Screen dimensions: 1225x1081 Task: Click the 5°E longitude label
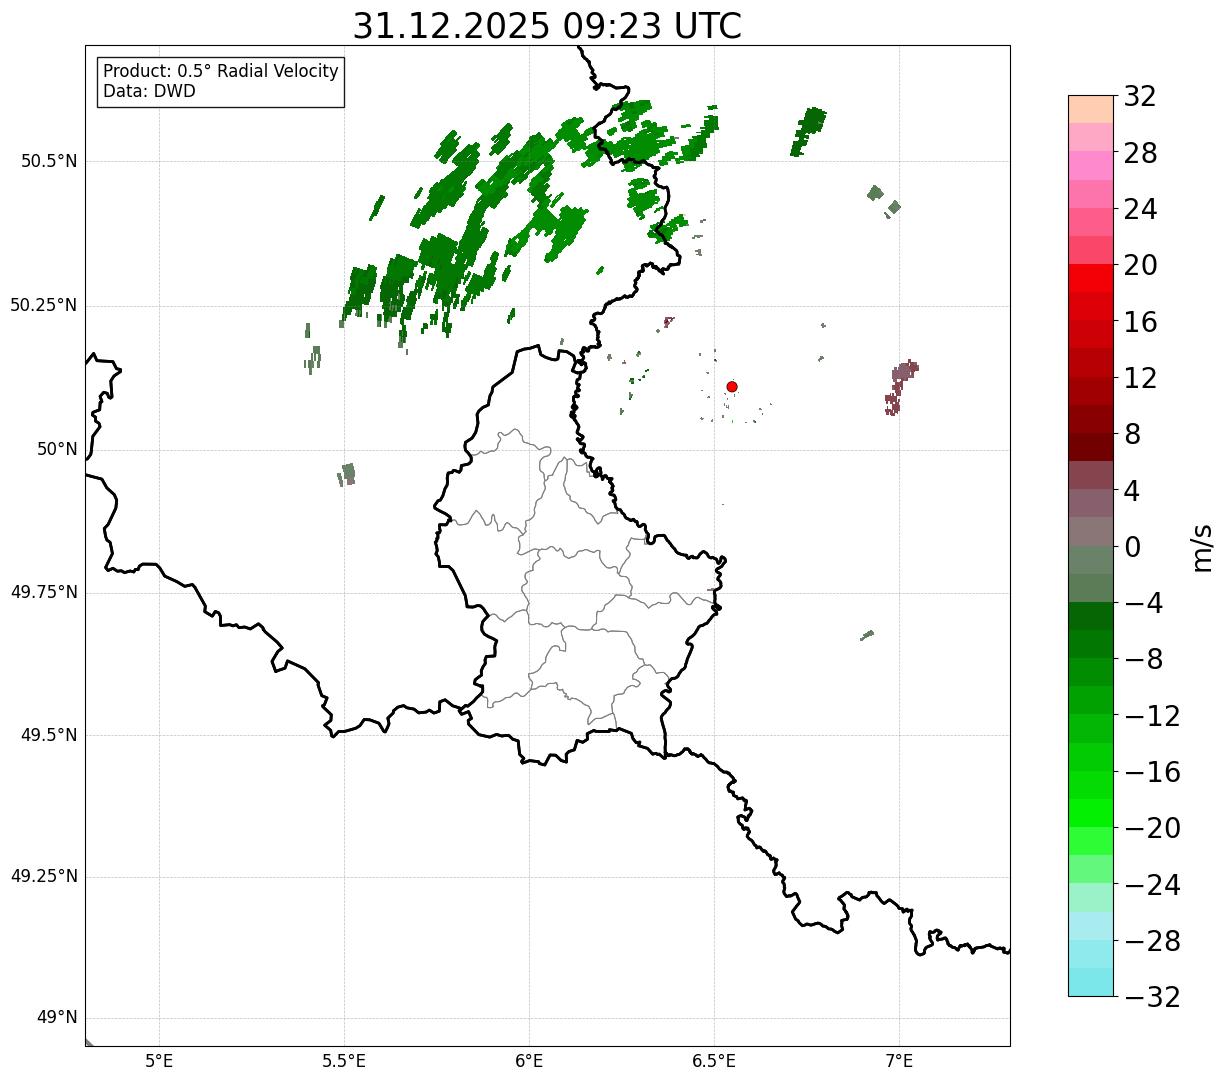(159, 1061)
